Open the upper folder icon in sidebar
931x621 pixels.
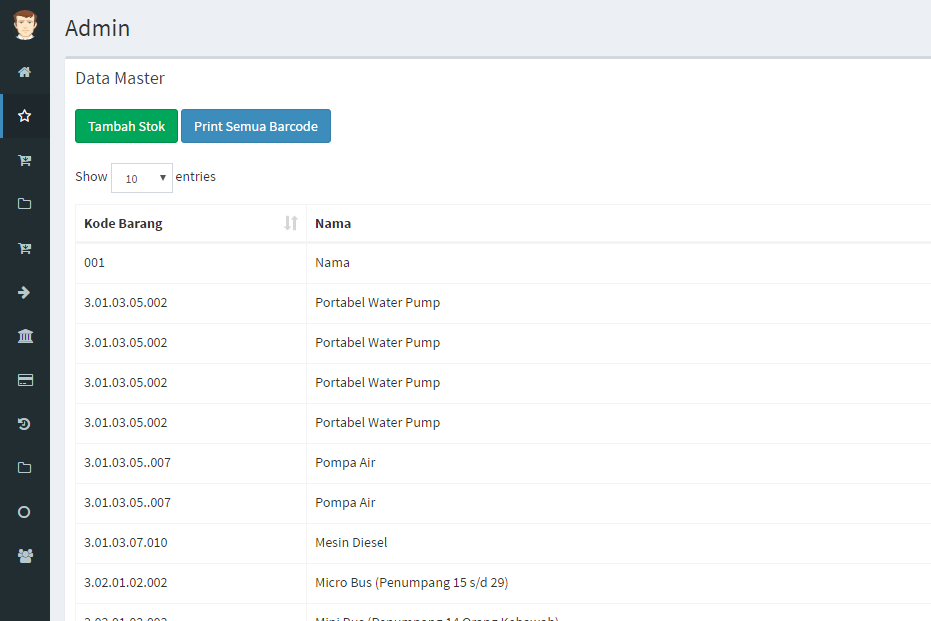(x=24, y=204)
